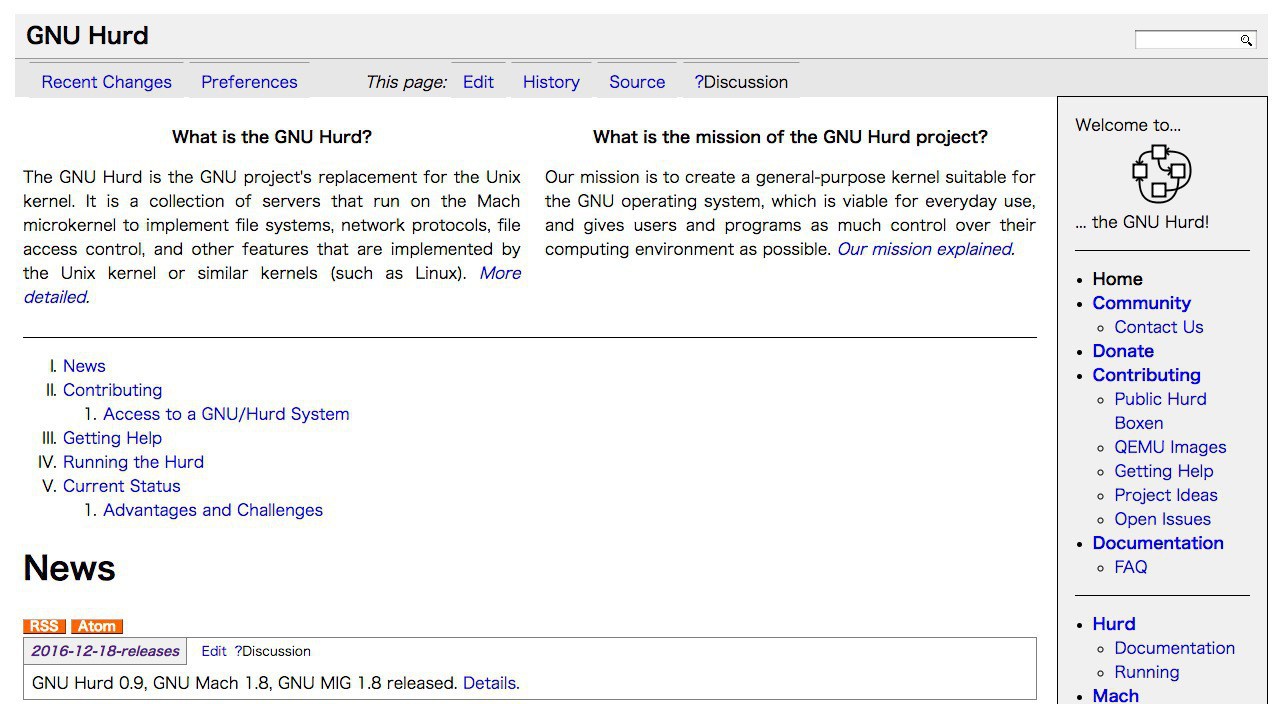Open the page Source tab
This screenshot has width=1279, height=704.
click(x=637, y=82)
